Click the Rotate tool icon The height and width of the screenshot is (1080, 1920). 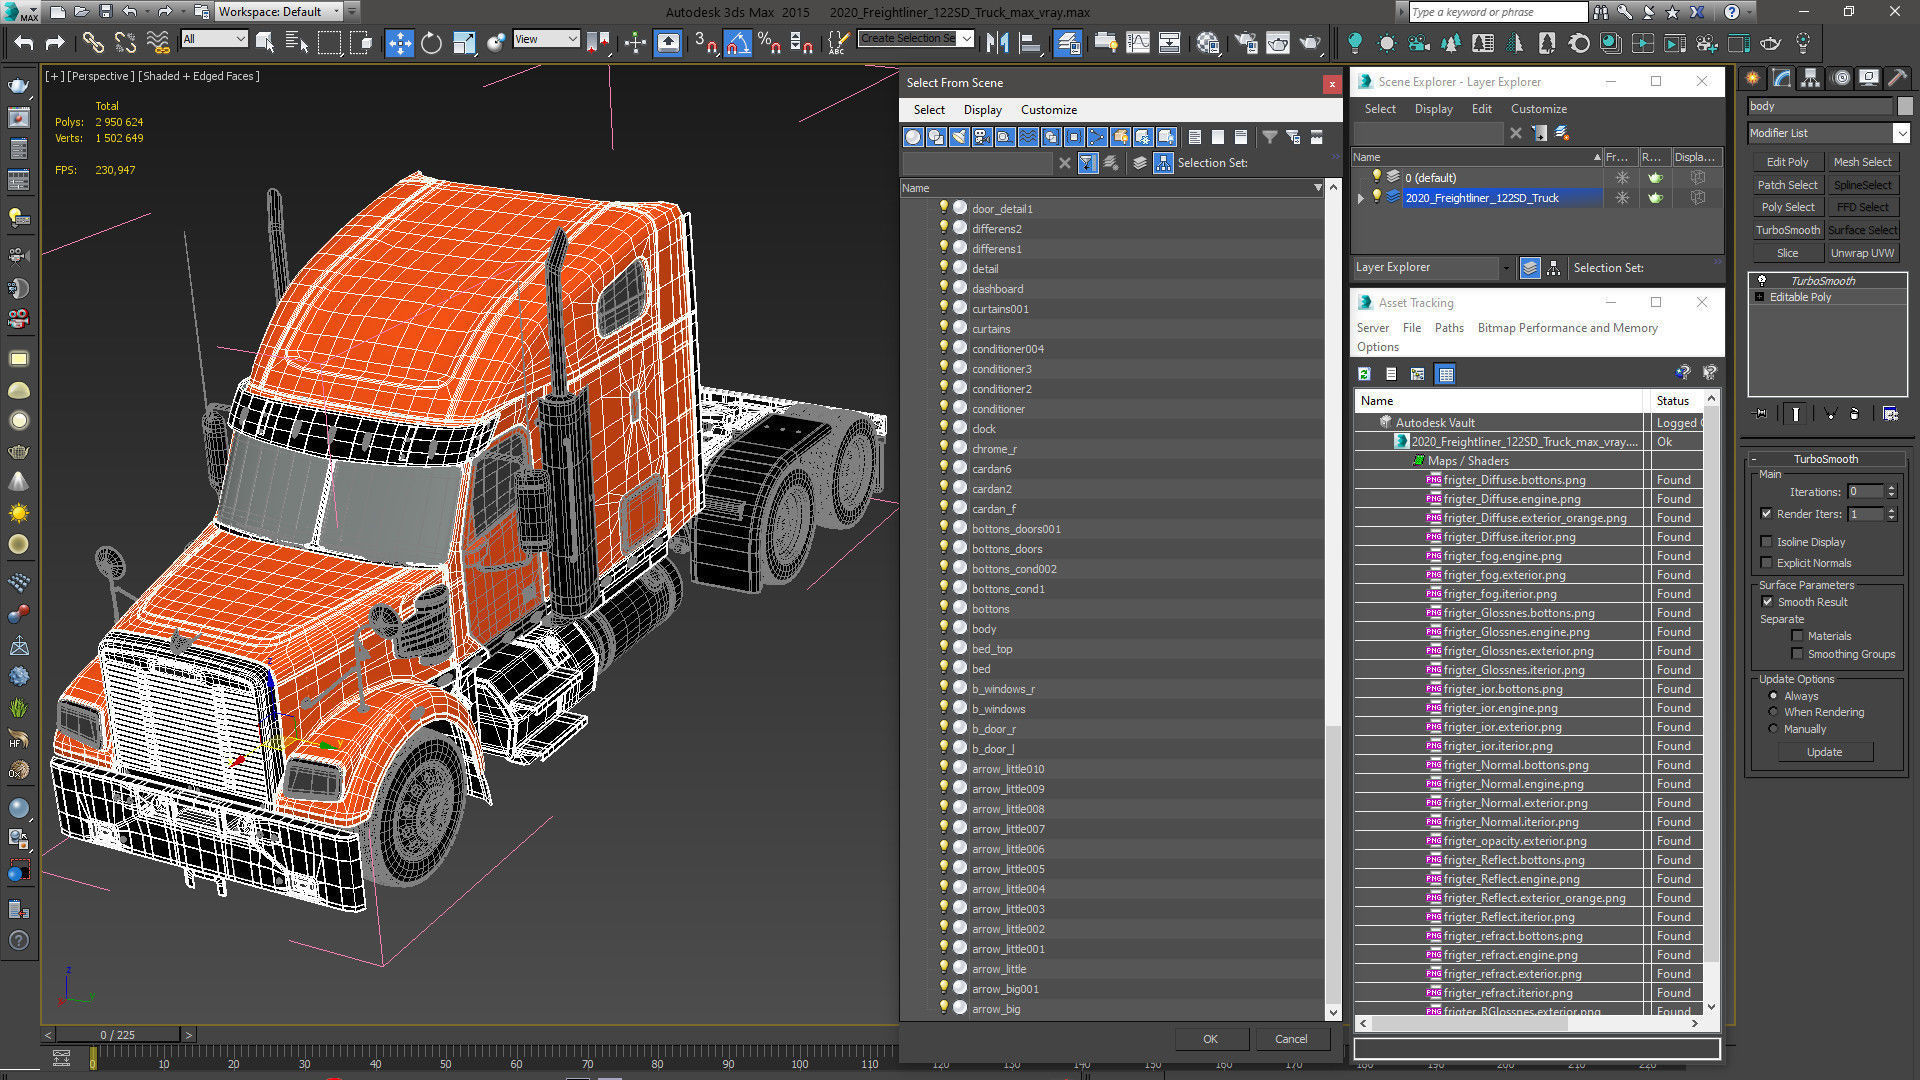point(431,43)
